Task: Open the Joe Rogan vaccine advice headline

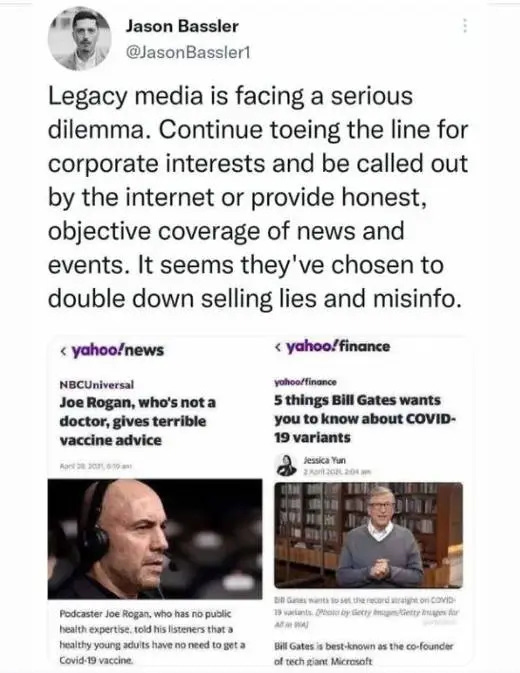Action: pyautogui.click(x=137, y=421)
